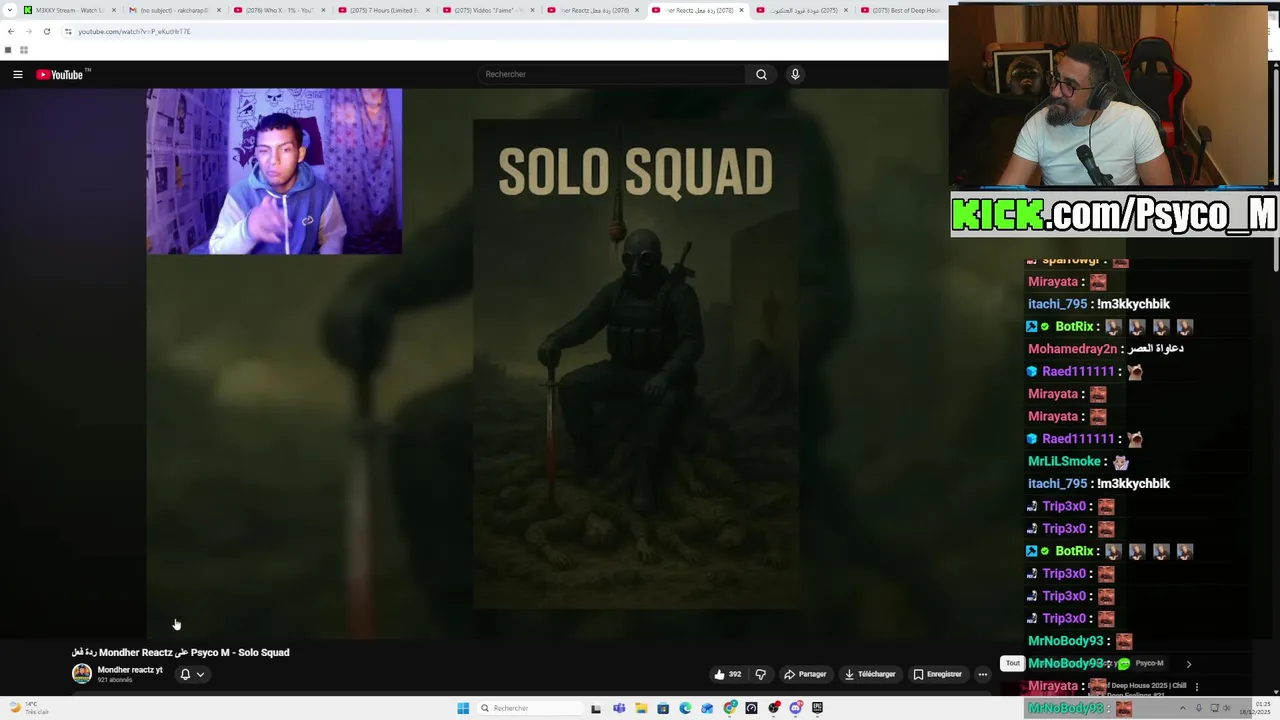This screenshot has height=720, width=1280.
Task: Open the notification bell subscription dropdown
Action: pyautogui.click(x=192, y=674)
